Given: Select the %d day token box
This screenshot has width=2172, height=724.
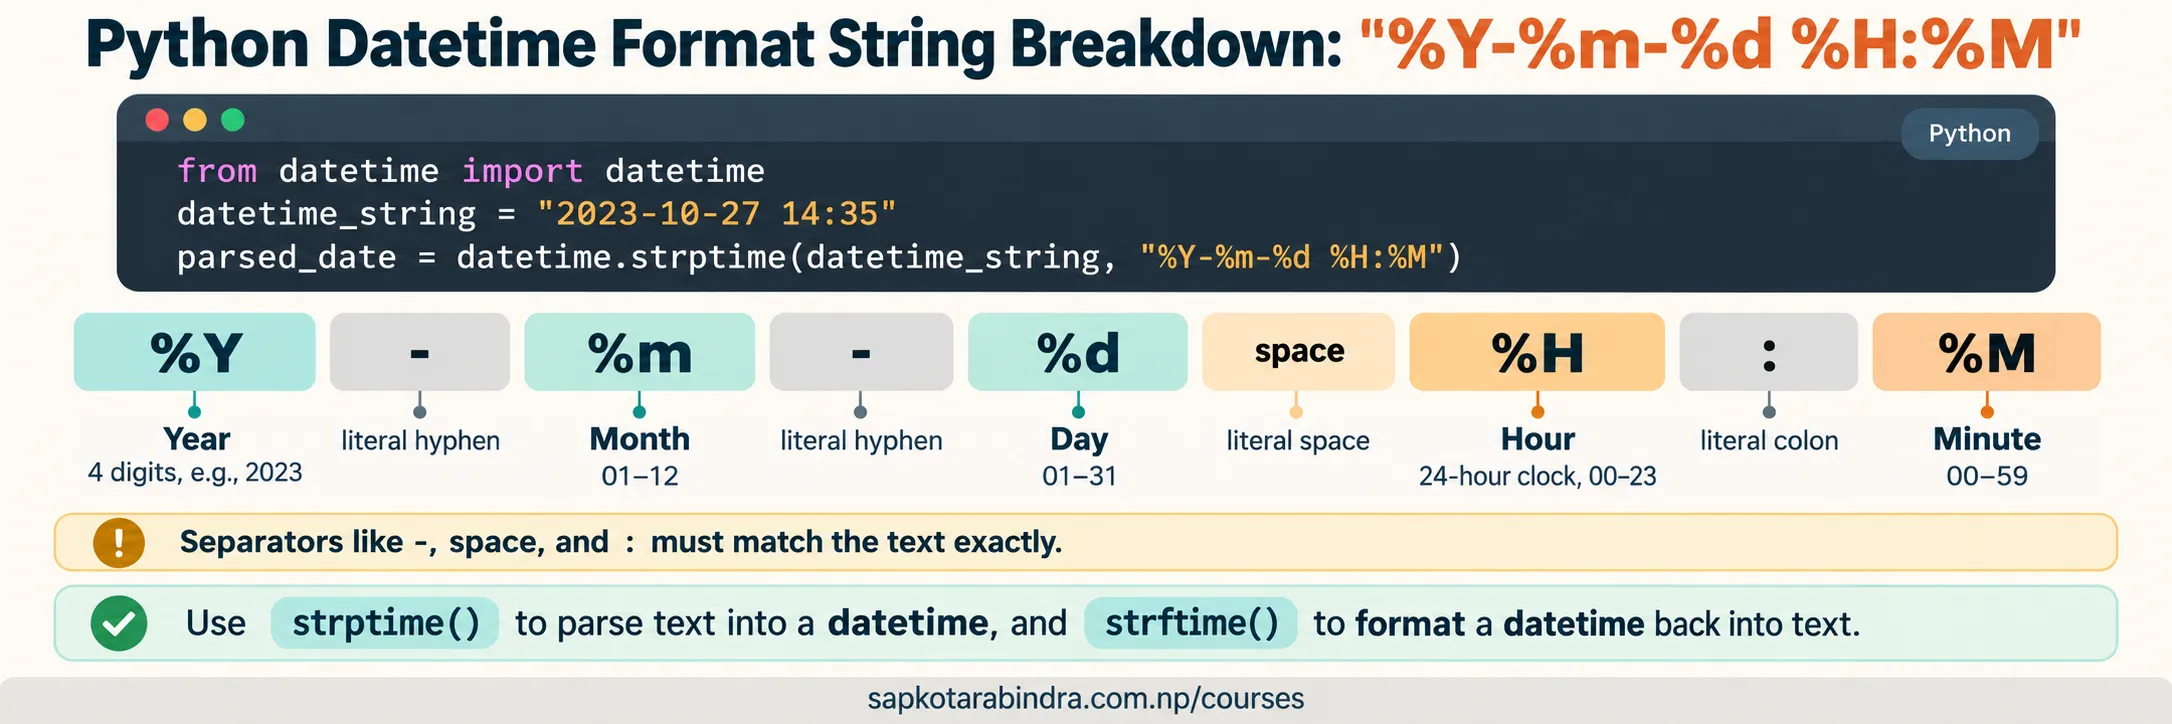Looking at the screenshot, I should coord(1078,352).
